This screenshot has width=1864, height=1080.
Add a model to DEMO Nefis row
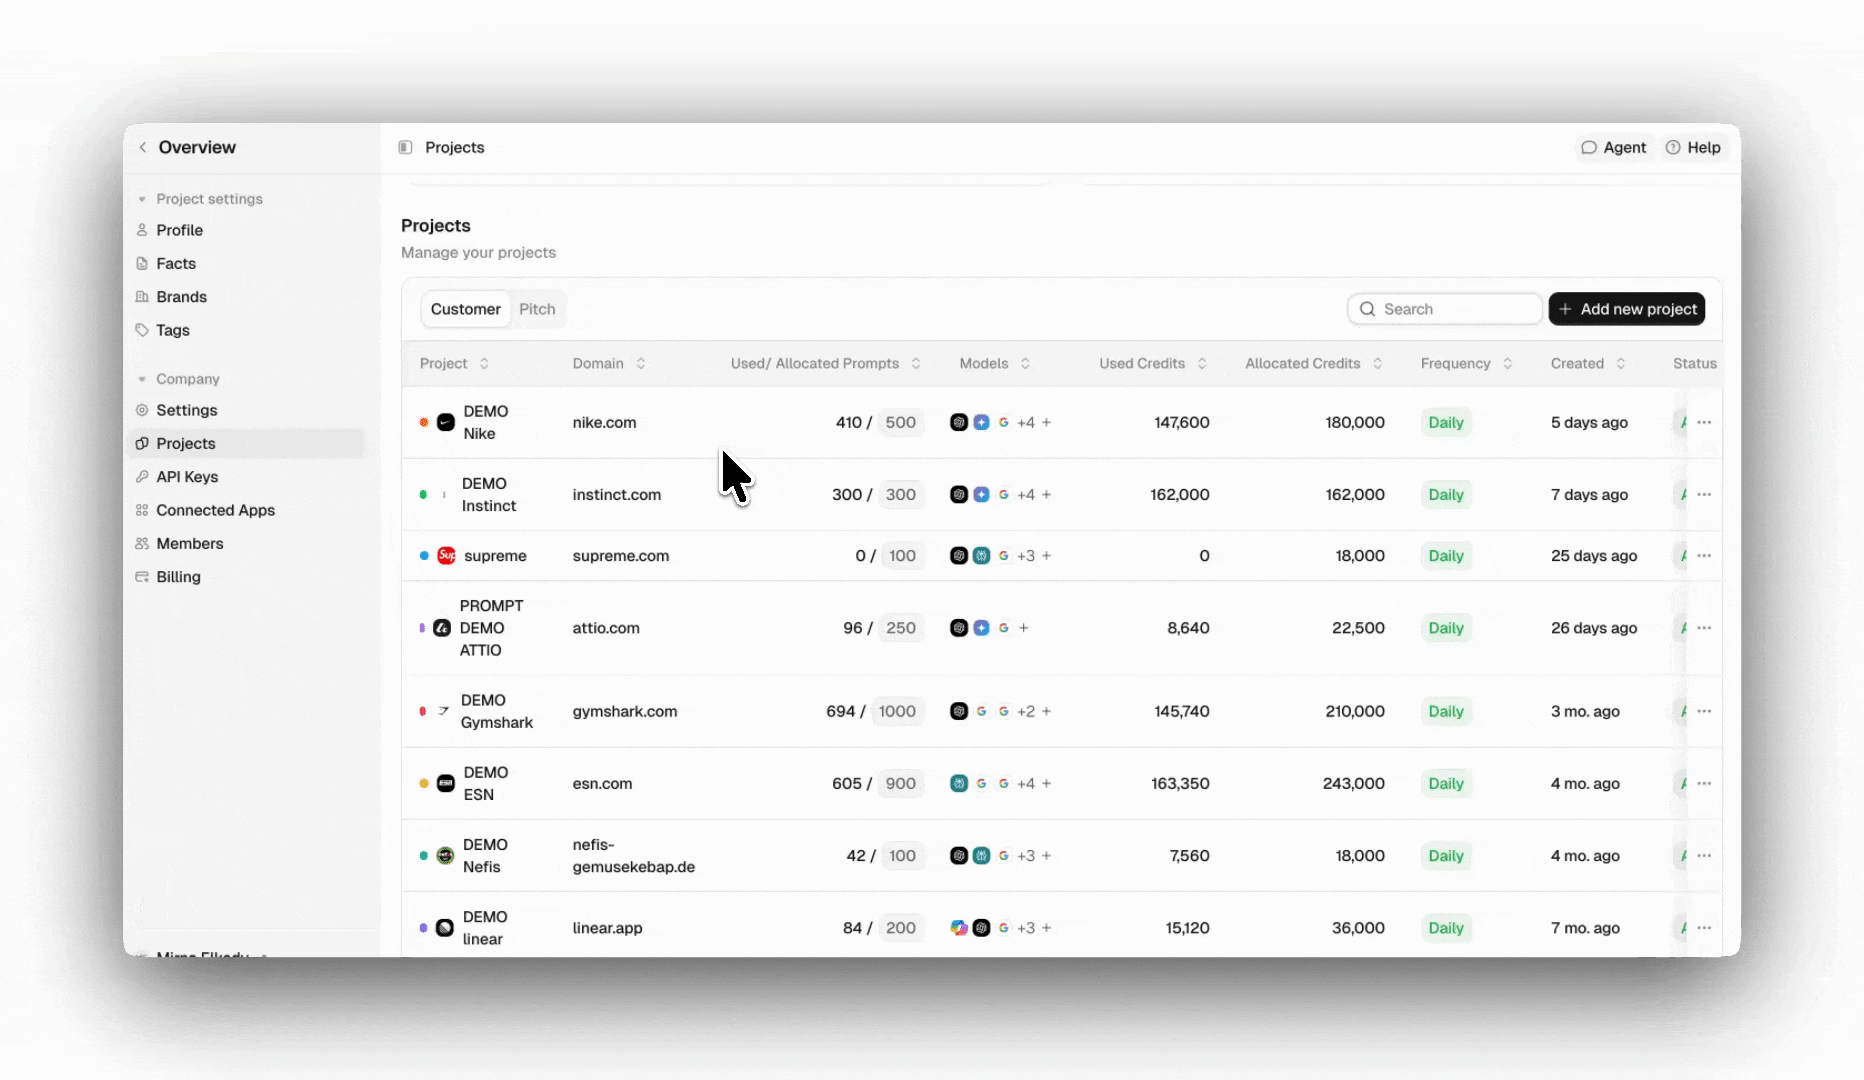coord(1047,855)
